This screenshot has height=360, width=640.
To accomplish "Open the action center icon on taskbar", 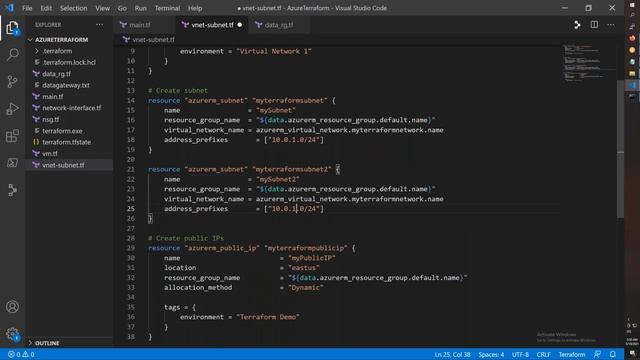I will pyautogui.click(x=632, y=354).
